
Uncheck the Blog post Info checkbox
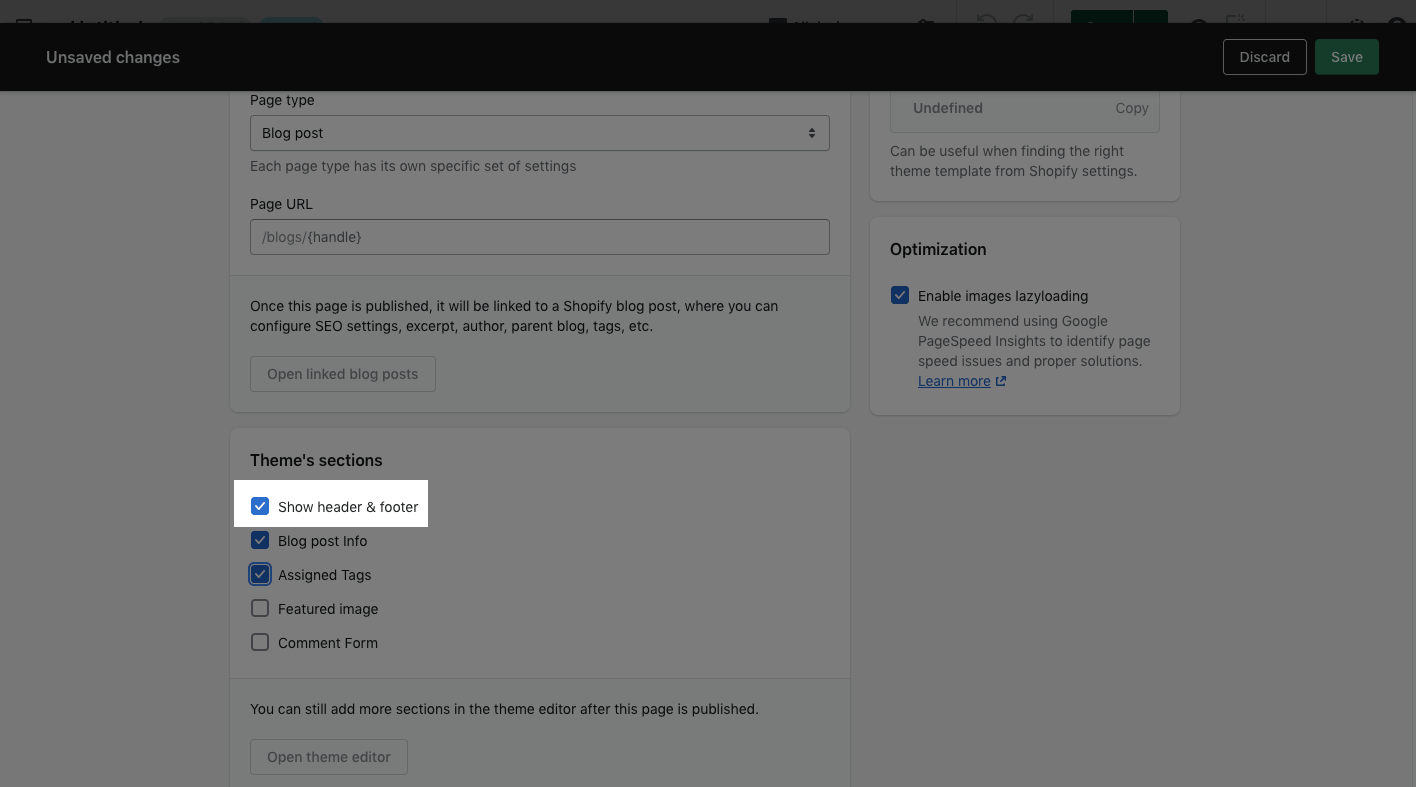click(260, 541)
